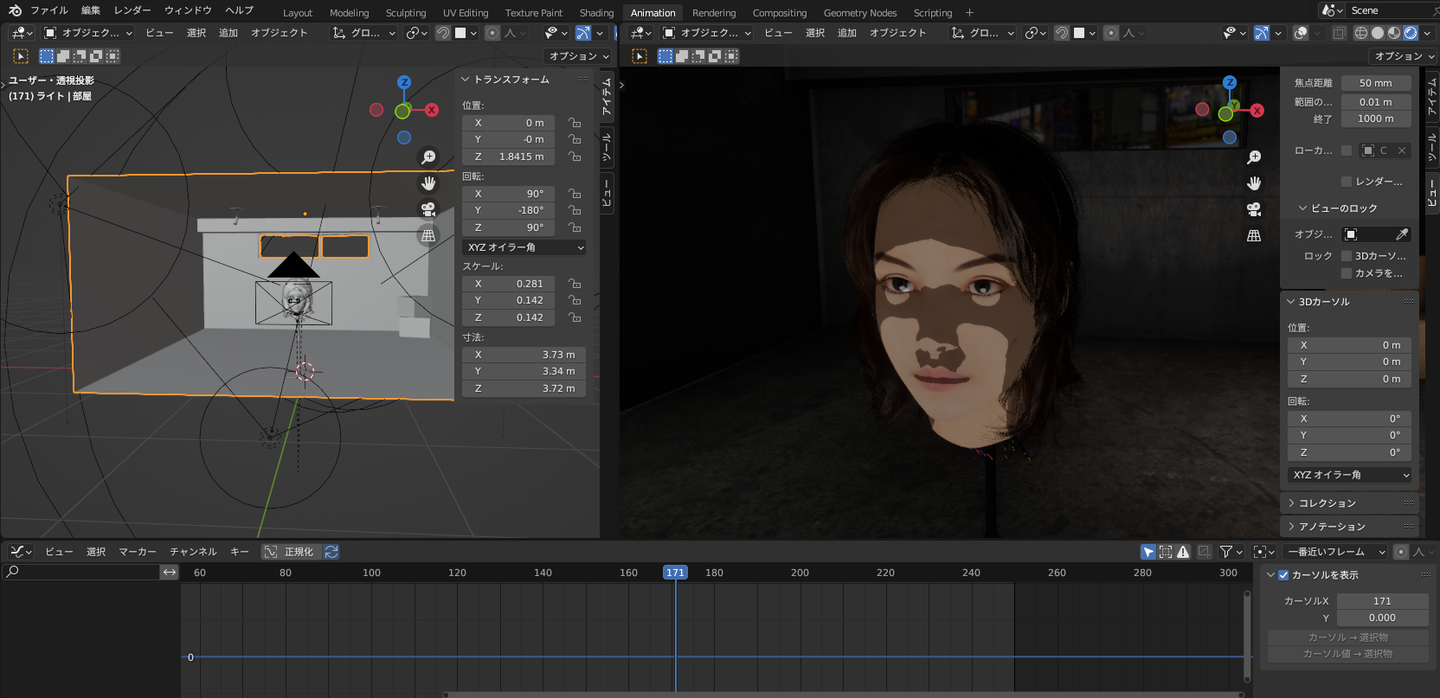Viewport: 1440px width, 698px height.
Task: Toggle camera view icon in left viewport
Action: (428, 209)
